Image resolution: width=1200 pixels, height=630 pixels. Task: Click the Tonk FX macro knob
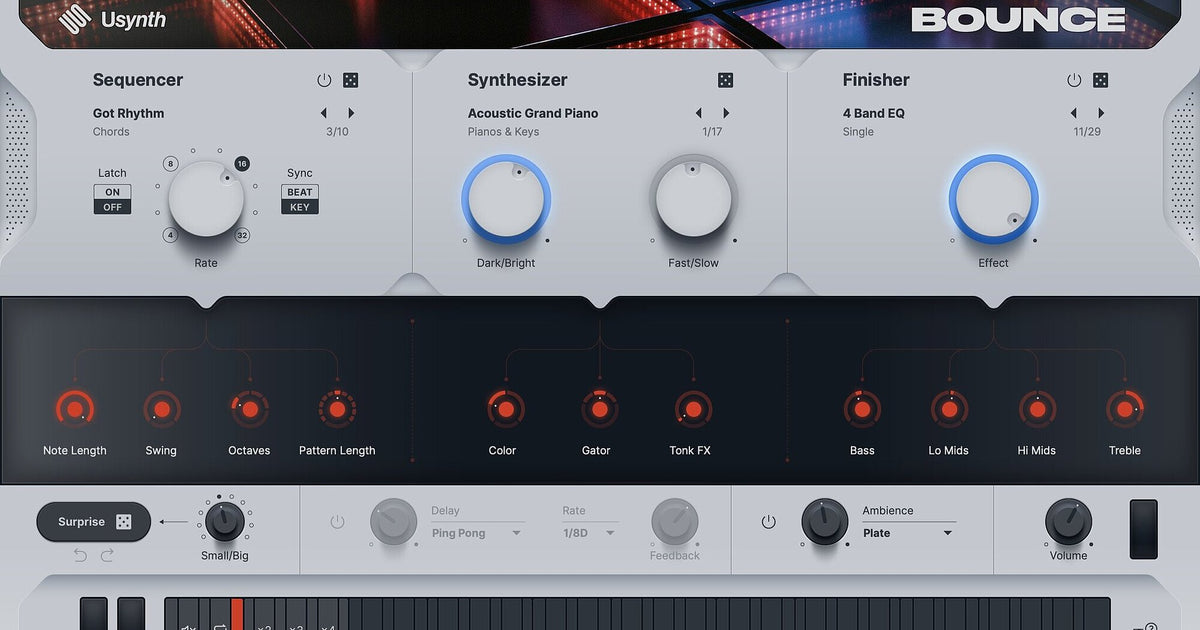[693, 409]
